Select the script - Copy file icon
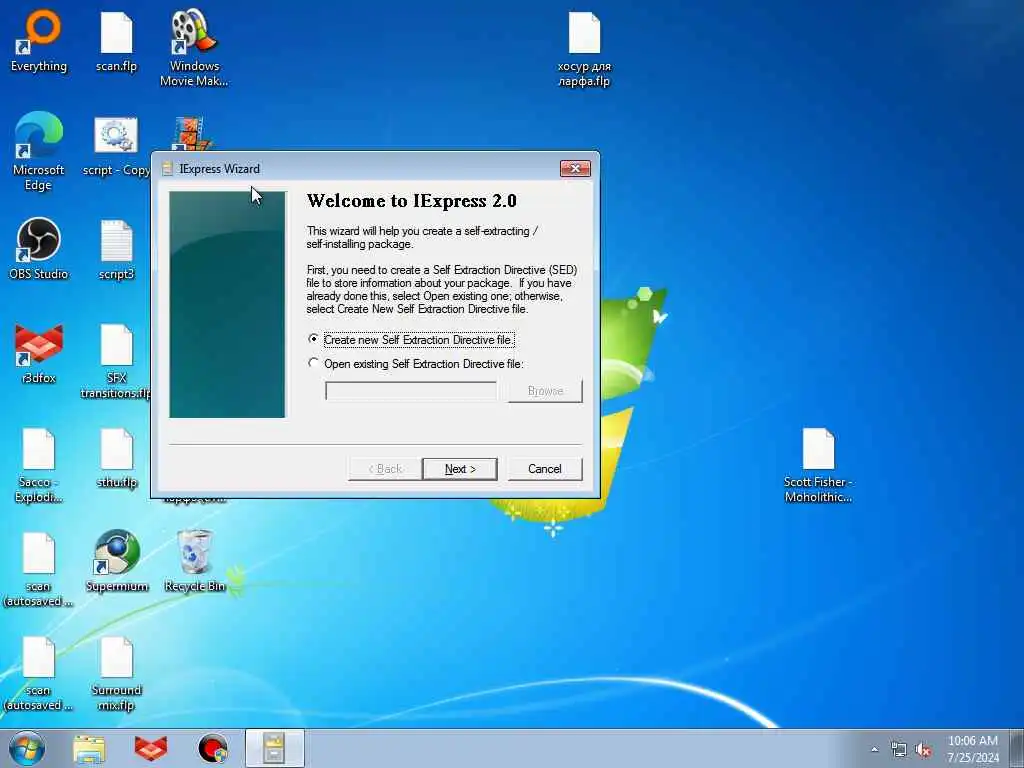The image size is (1024, 768). click(x=116, y=147)
